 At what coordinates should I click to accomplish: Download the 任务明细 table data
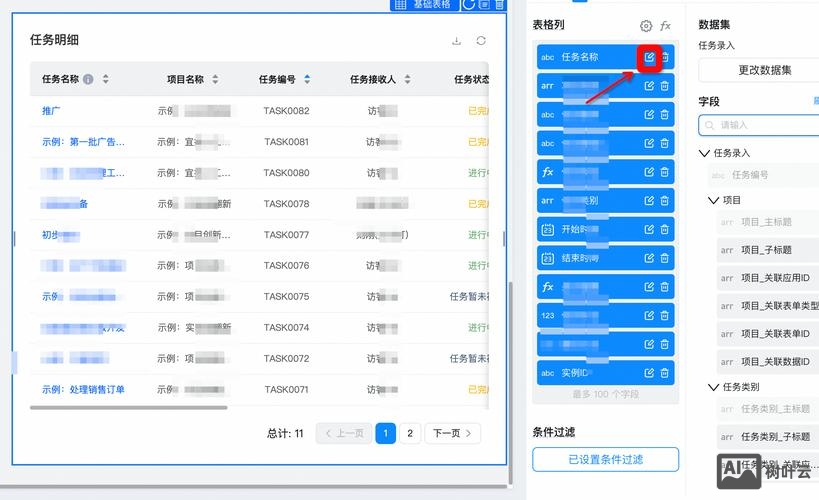coord(457,41)
